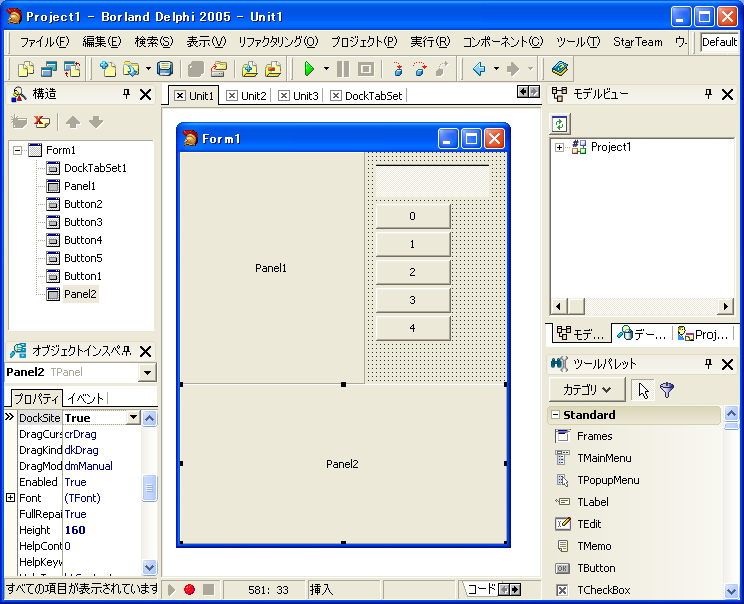Select DockTabSet1 in the Structure tree
Viewport: 744px width, 604px height.
click(x=95, y=168)
